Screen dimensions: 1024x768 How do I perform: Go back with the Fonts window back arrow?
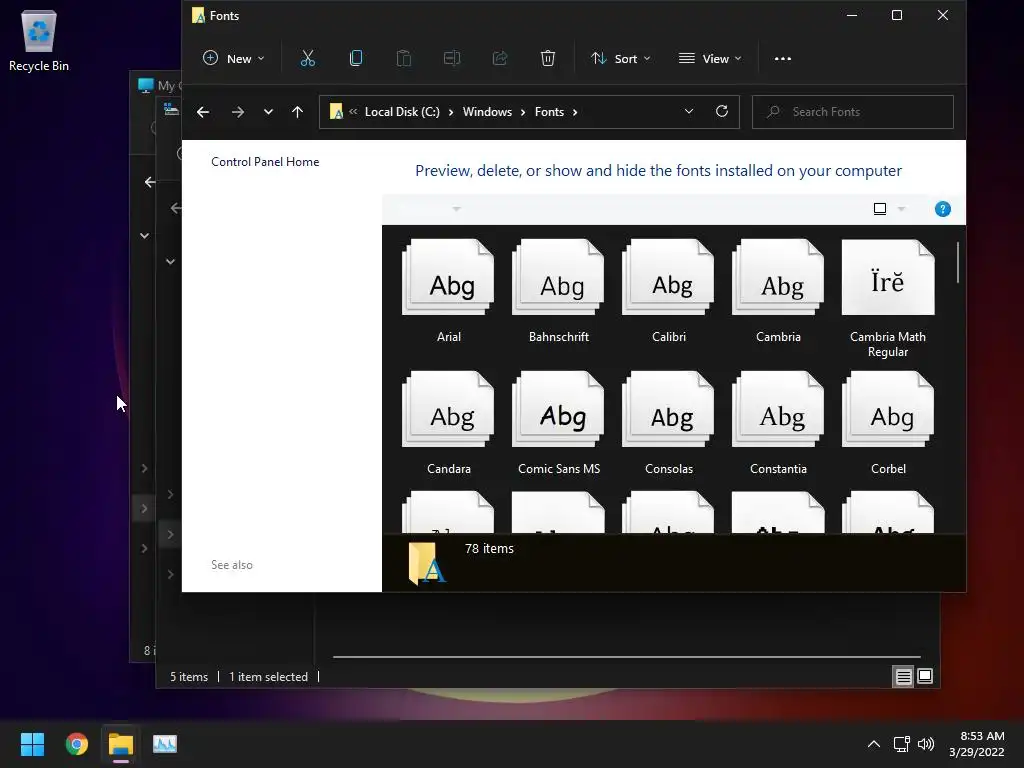pos(203,112)
